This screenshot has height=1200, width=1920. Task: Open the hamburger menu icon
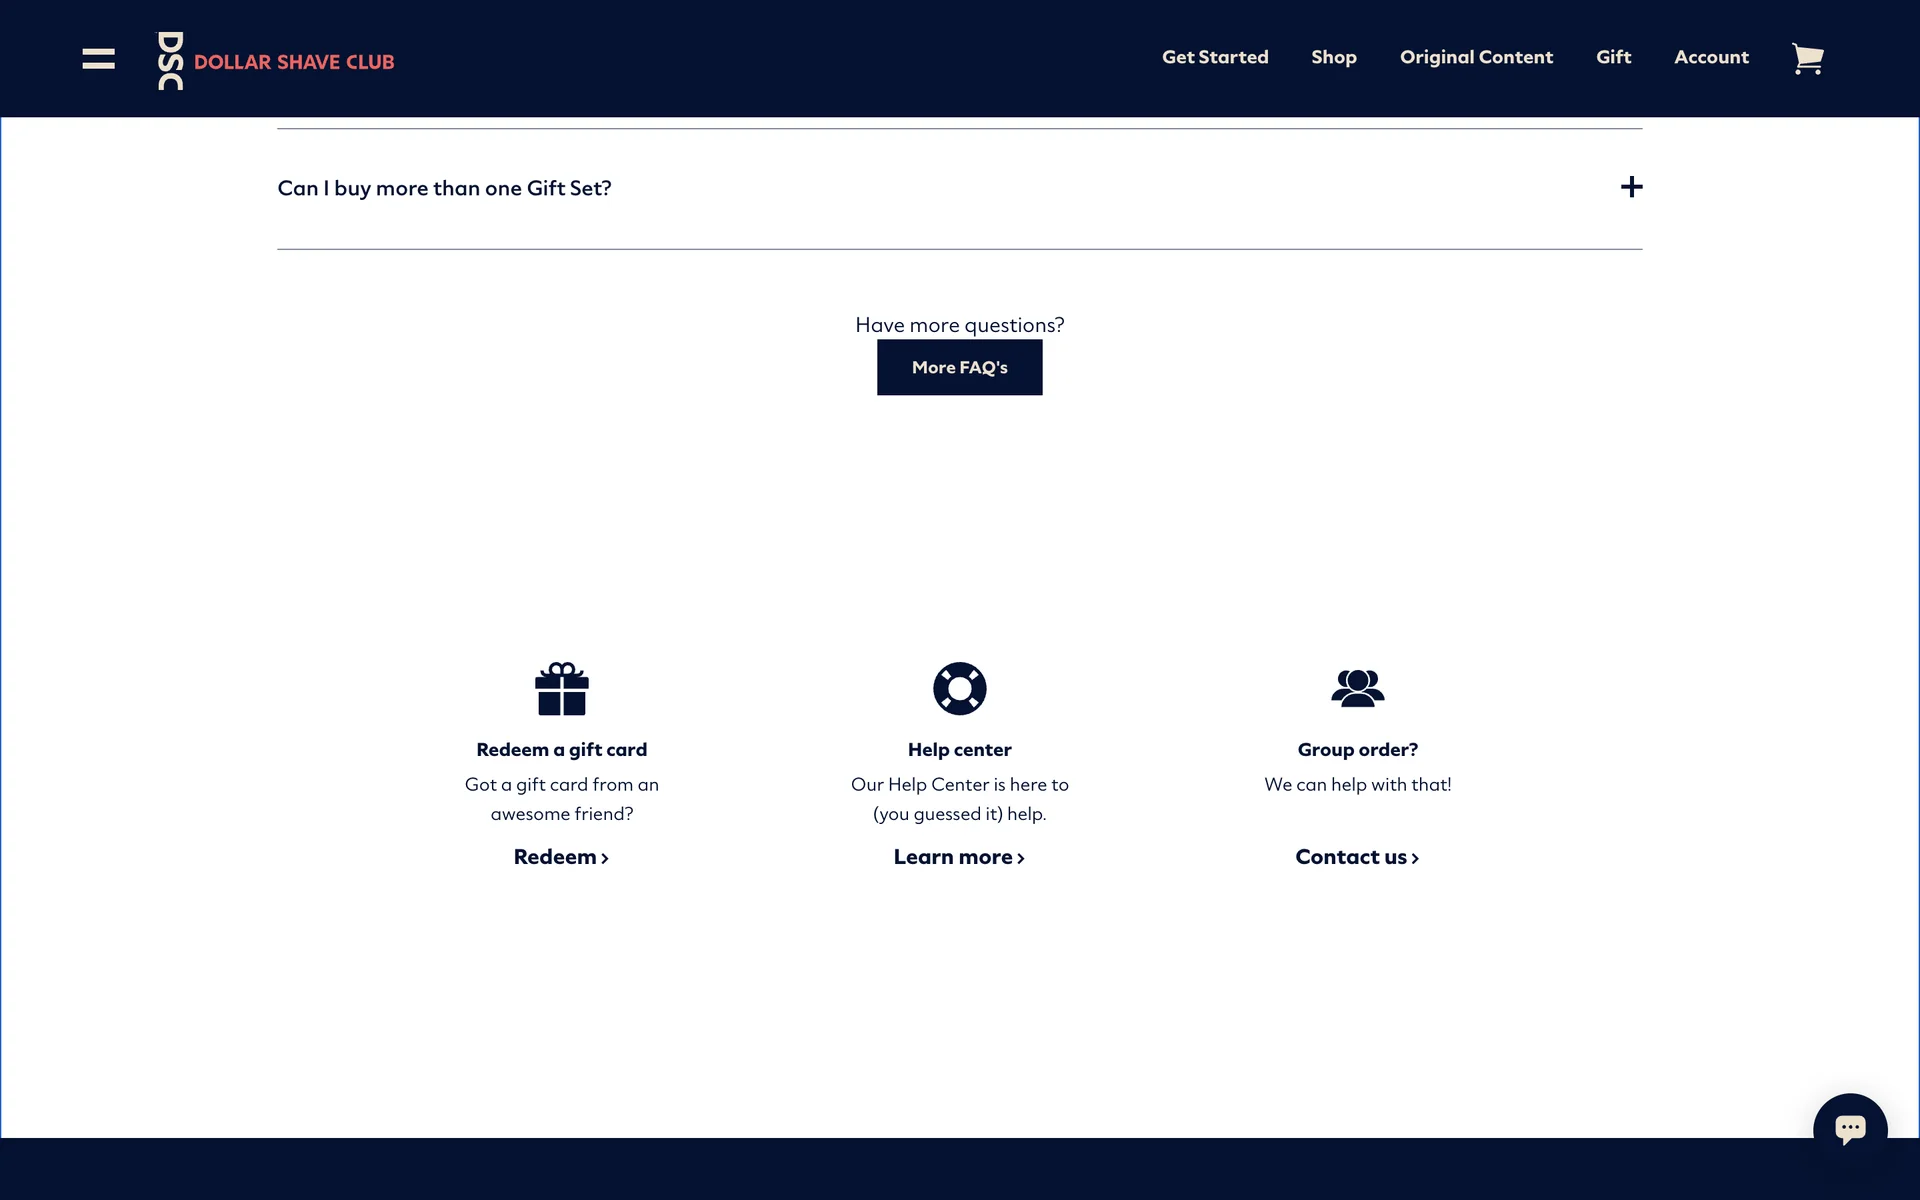point(98,59)
